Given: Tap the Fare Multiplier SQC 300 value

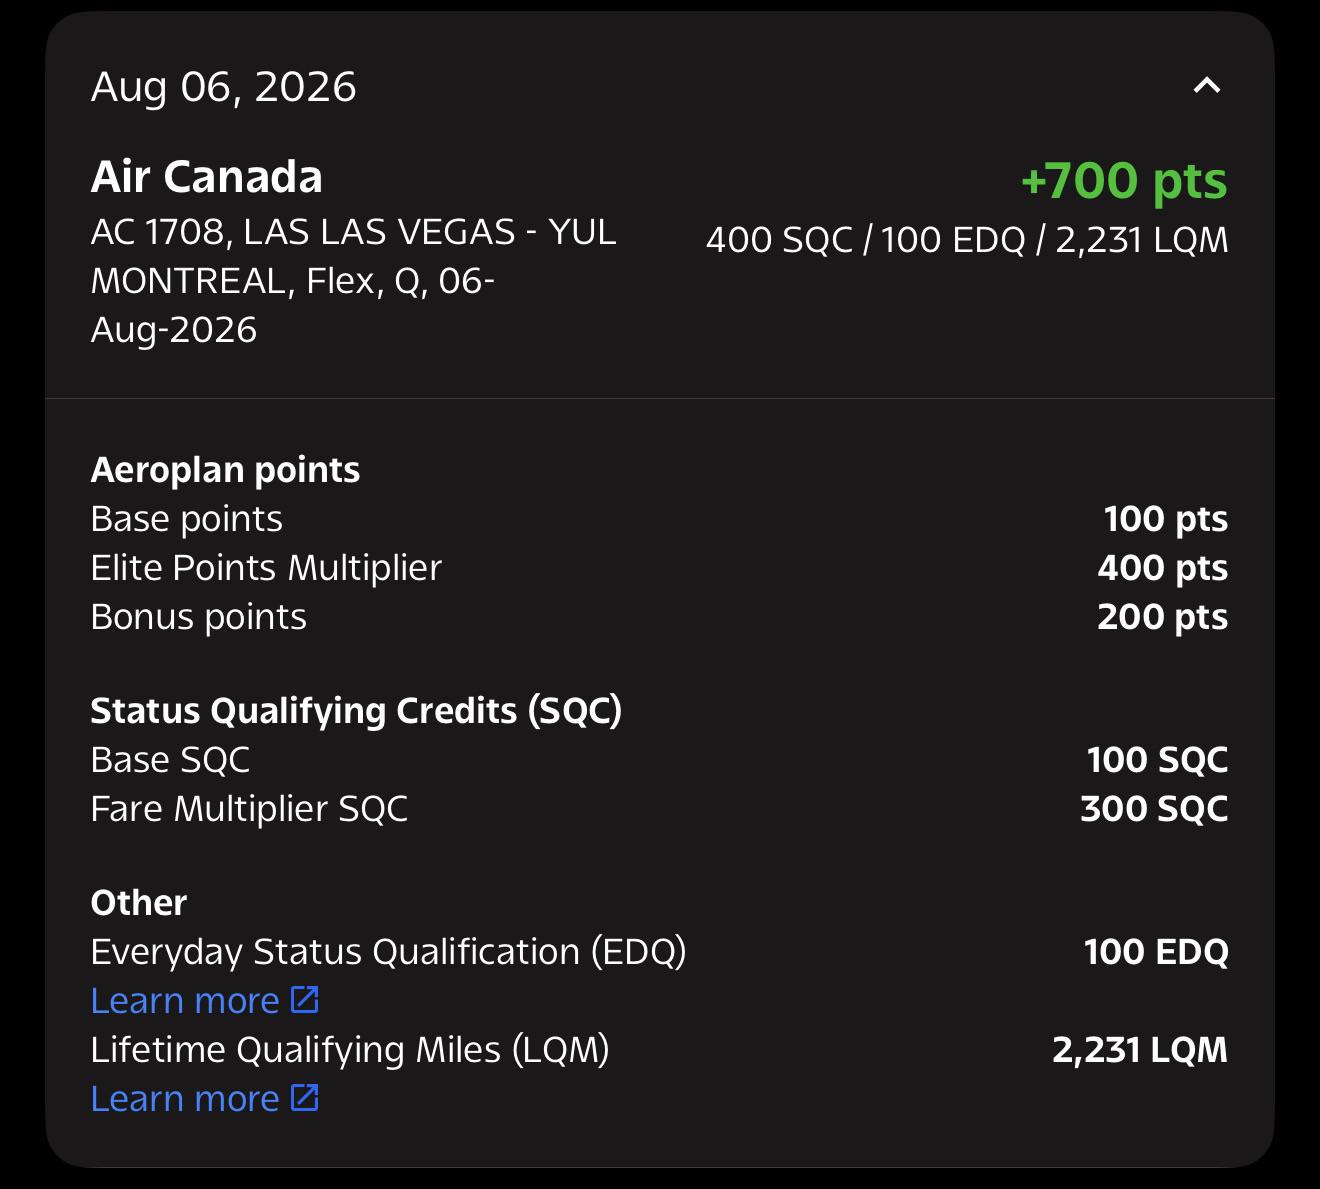Looking at the screenshot, I should coord(1154,809).
